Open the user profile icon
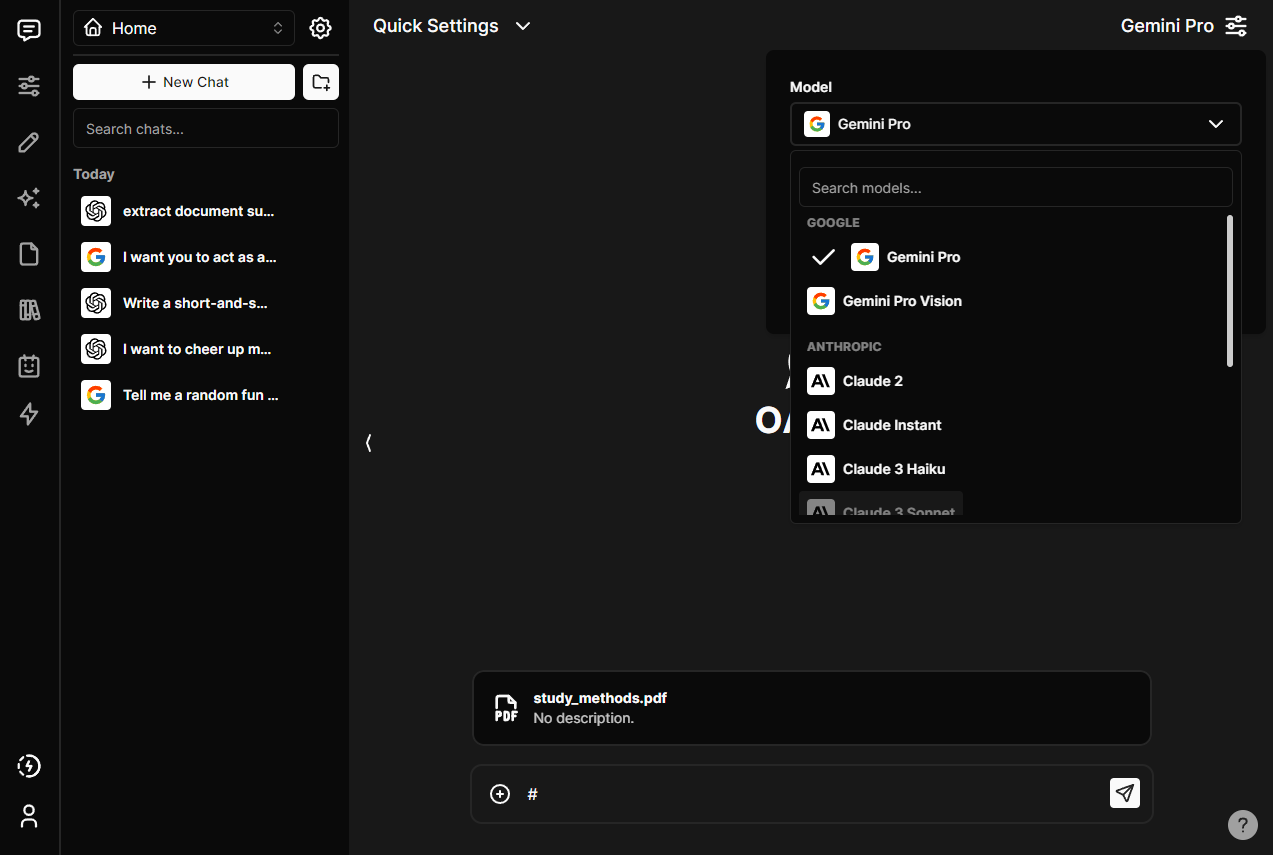 tap(29, 816)
